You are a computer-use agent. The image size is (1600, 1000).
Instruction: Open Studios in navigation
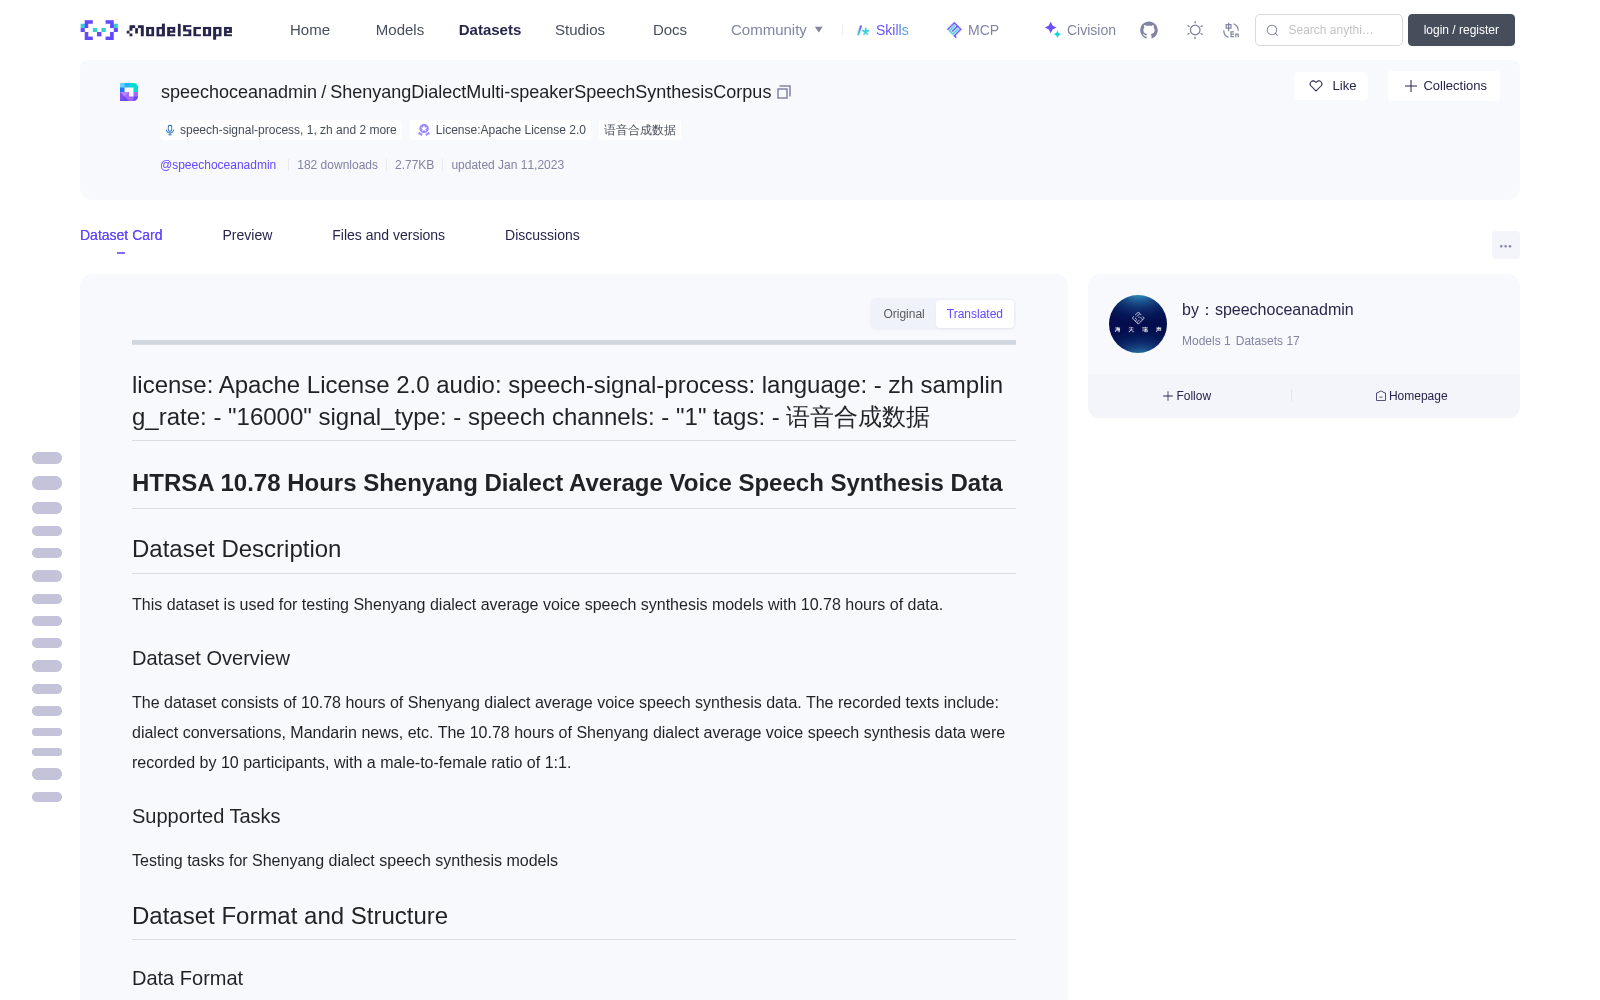[x=580, y=30]
